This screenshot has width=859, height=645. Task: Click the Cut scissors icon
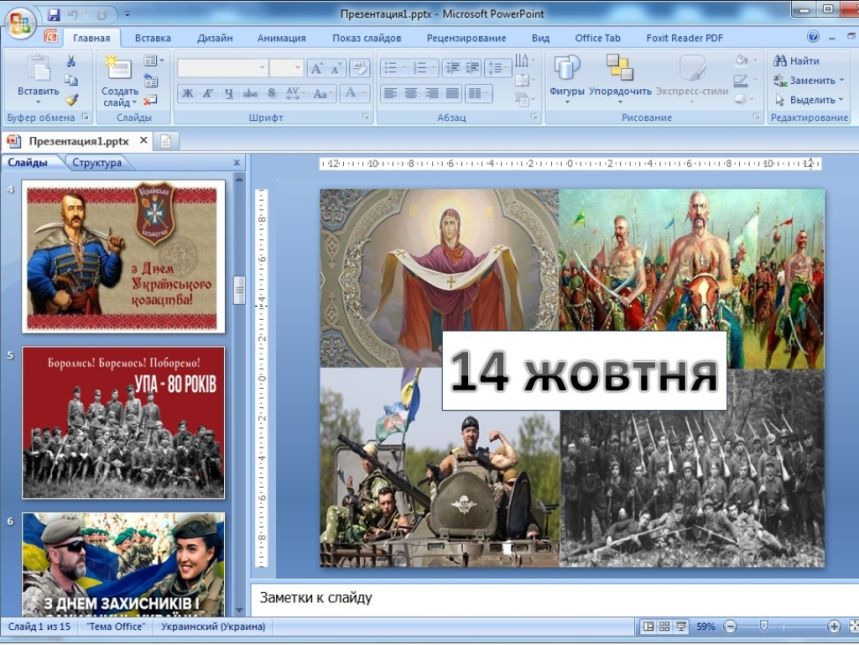(71, 62)
